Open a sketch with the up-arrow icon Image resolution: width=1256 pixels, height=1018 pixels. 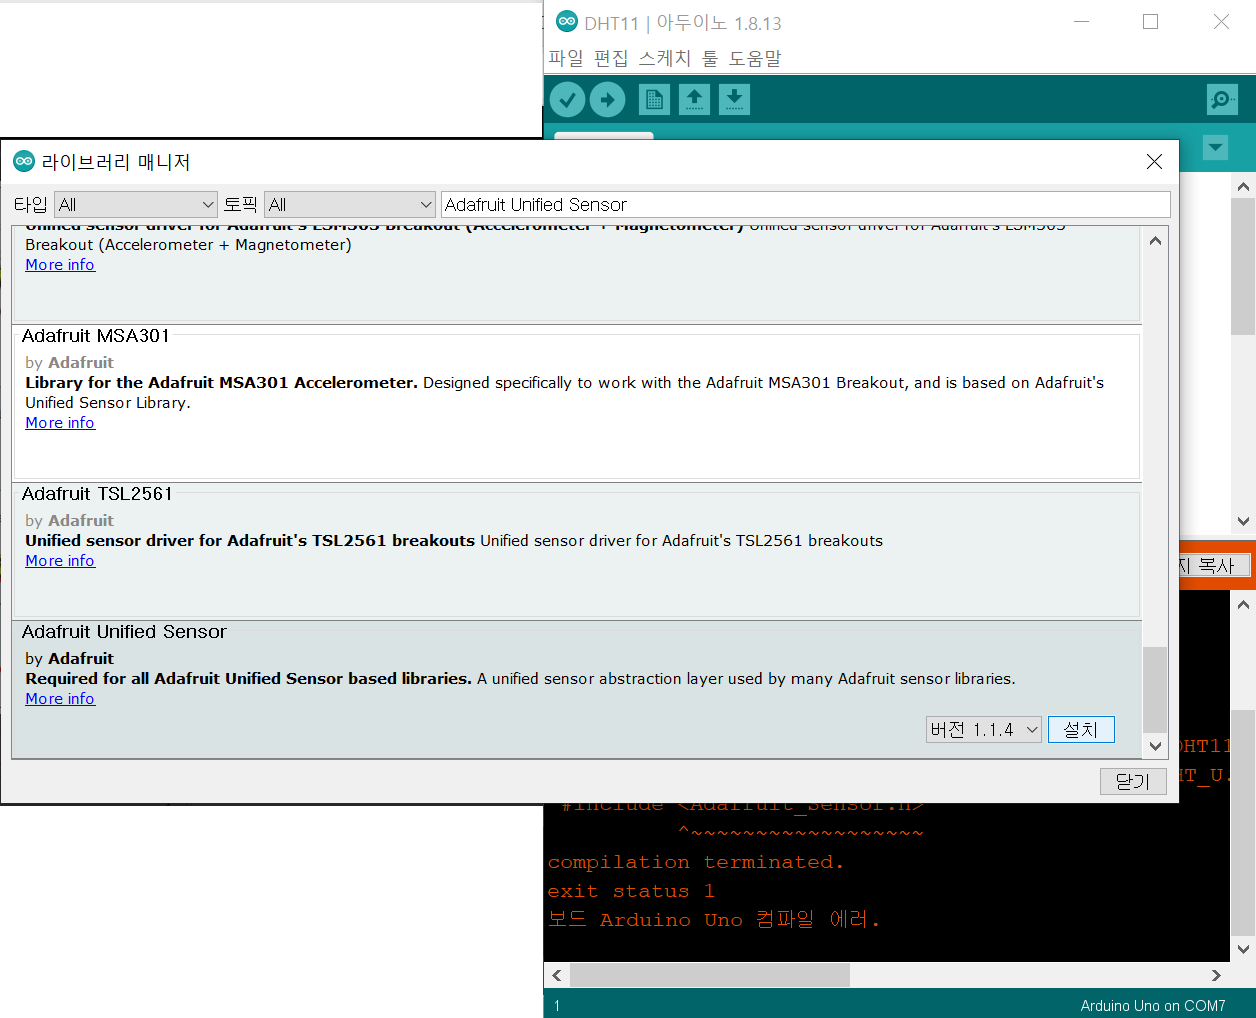pyautogui.click(x=694, y=100)
